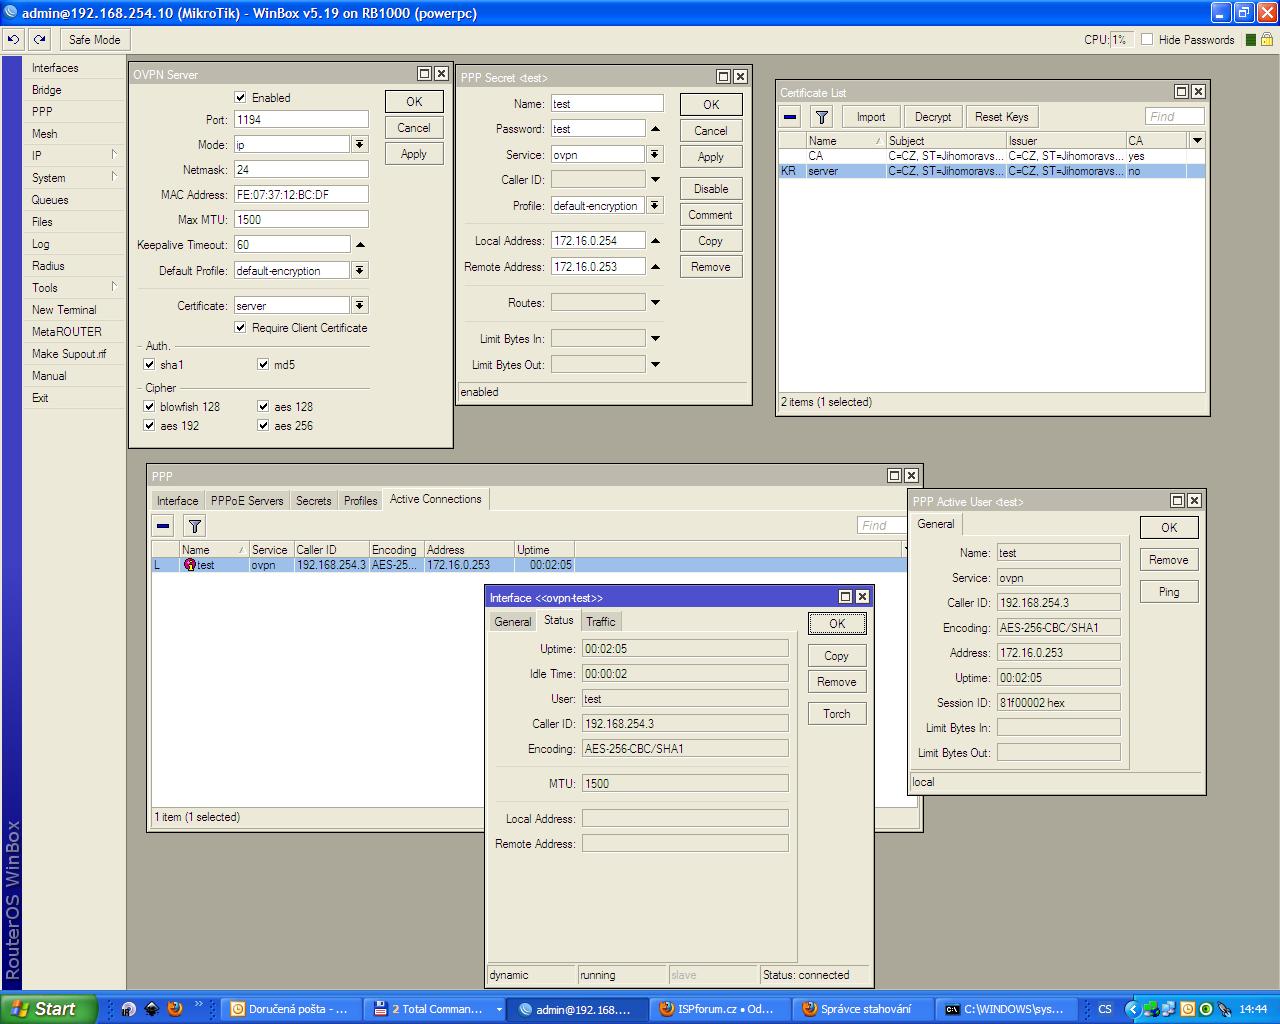Open the General tab in the ovpn-test interface

pyautogui.click(x=513, y=621)
